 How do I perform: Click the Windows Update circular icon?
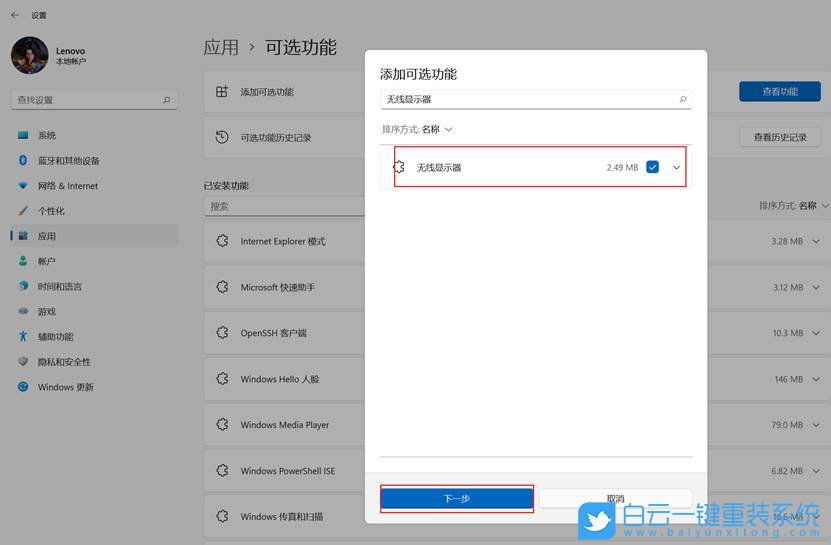click(23, 386)
